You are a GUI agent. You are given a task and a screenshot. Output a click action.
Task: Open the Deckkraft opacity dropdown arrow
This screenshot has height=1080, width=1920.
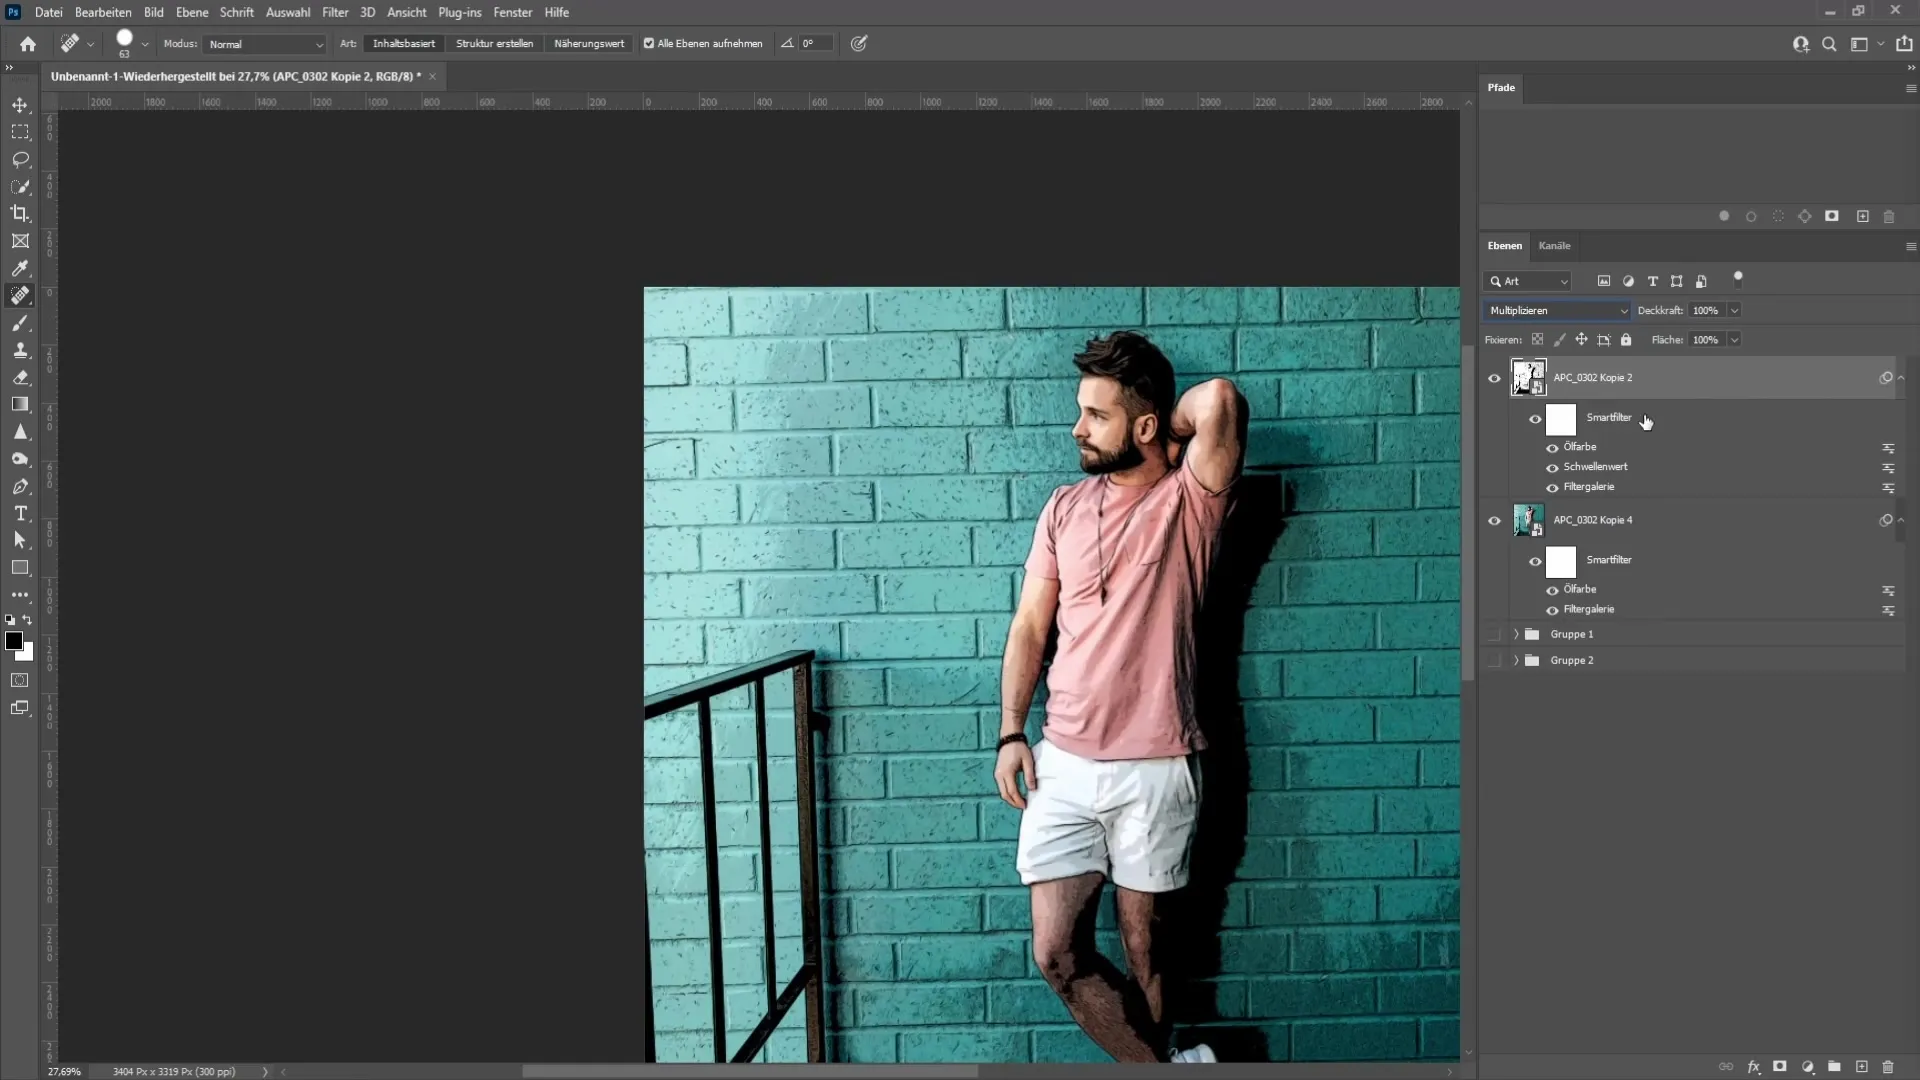pyautogui.click(x=1734, y=311)
